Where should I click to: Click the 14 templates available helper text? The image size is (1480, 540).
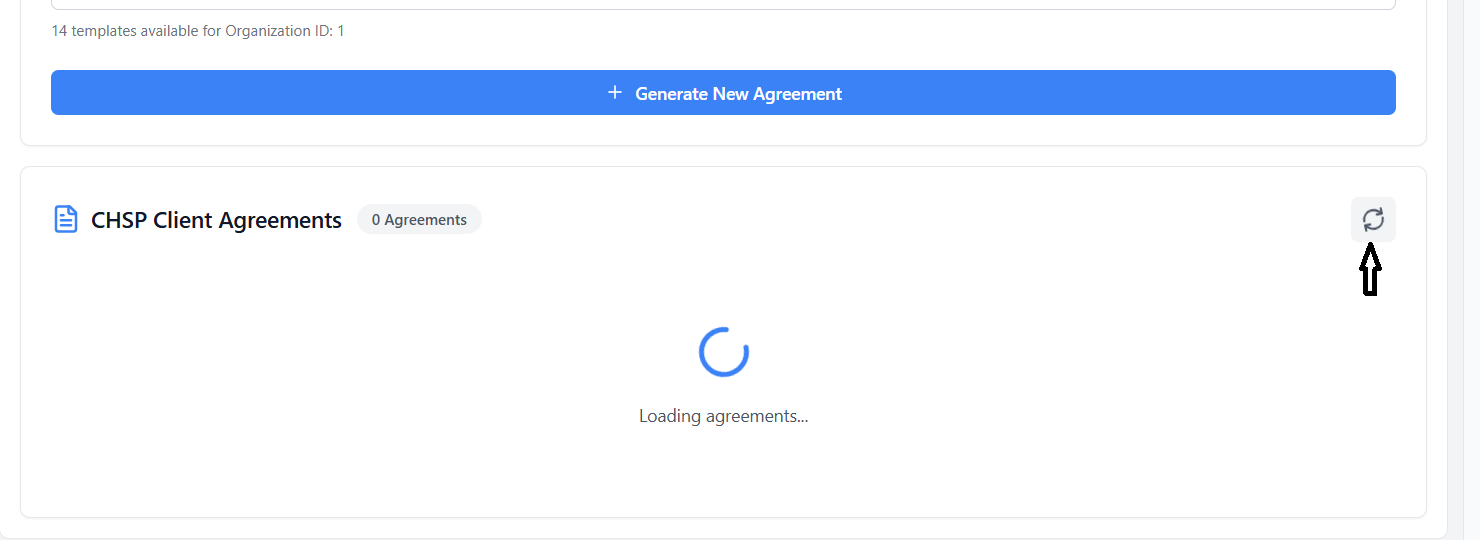pyautogui.click(x=135, y=31)
